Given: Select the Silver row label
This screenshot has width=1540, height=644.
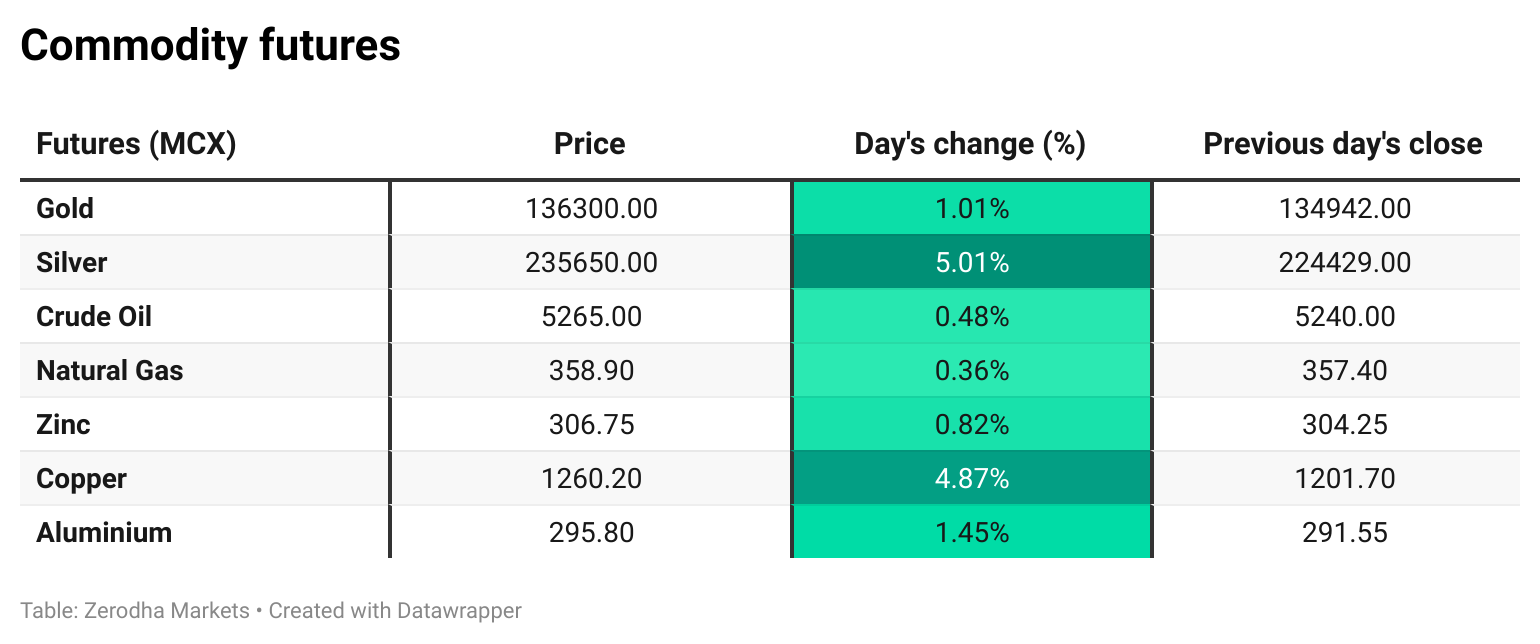Looking at the screenshot, I should (x=71, y=263).
